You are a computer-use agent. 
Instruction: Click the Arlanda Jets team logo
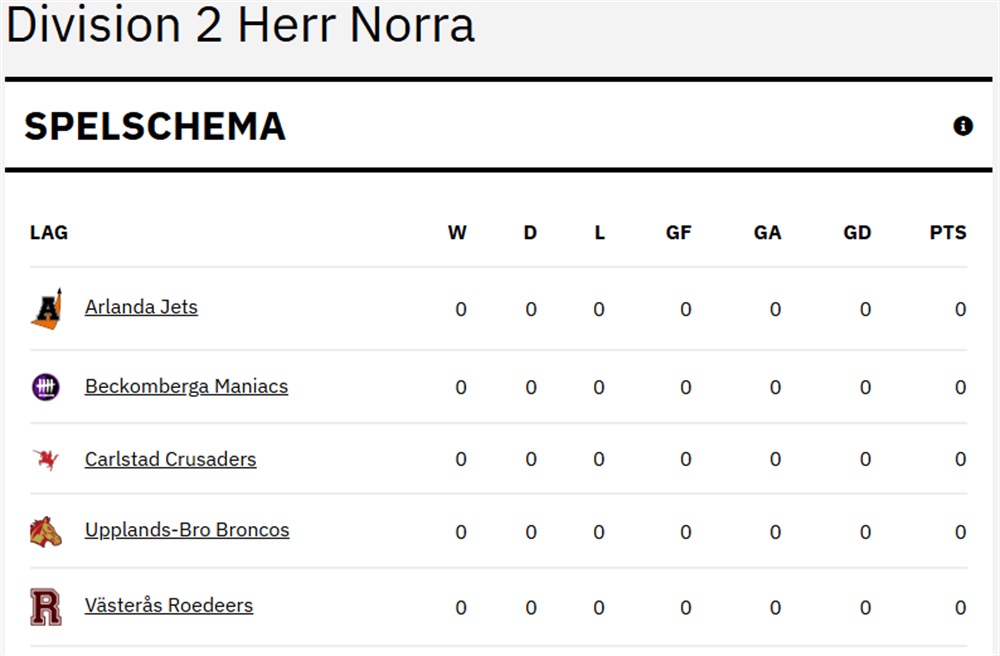[x=47, y=309]
